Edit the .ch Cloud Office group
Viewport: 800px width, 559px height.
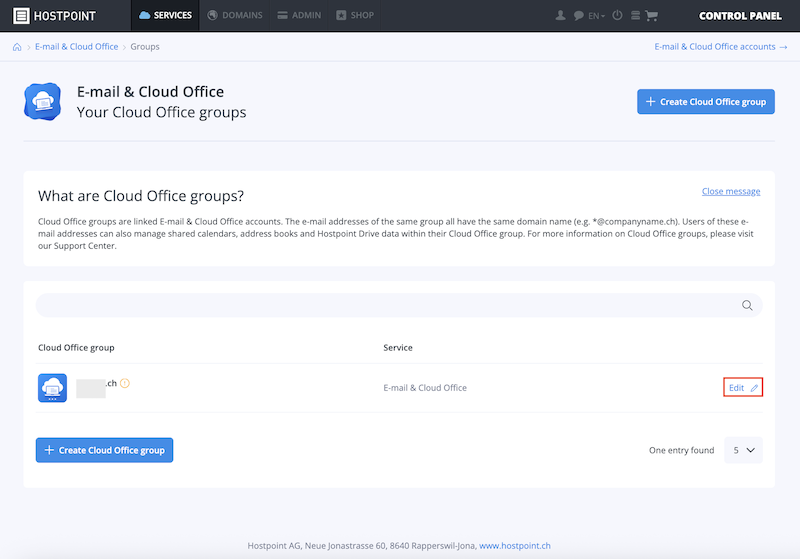coord(743,388)
